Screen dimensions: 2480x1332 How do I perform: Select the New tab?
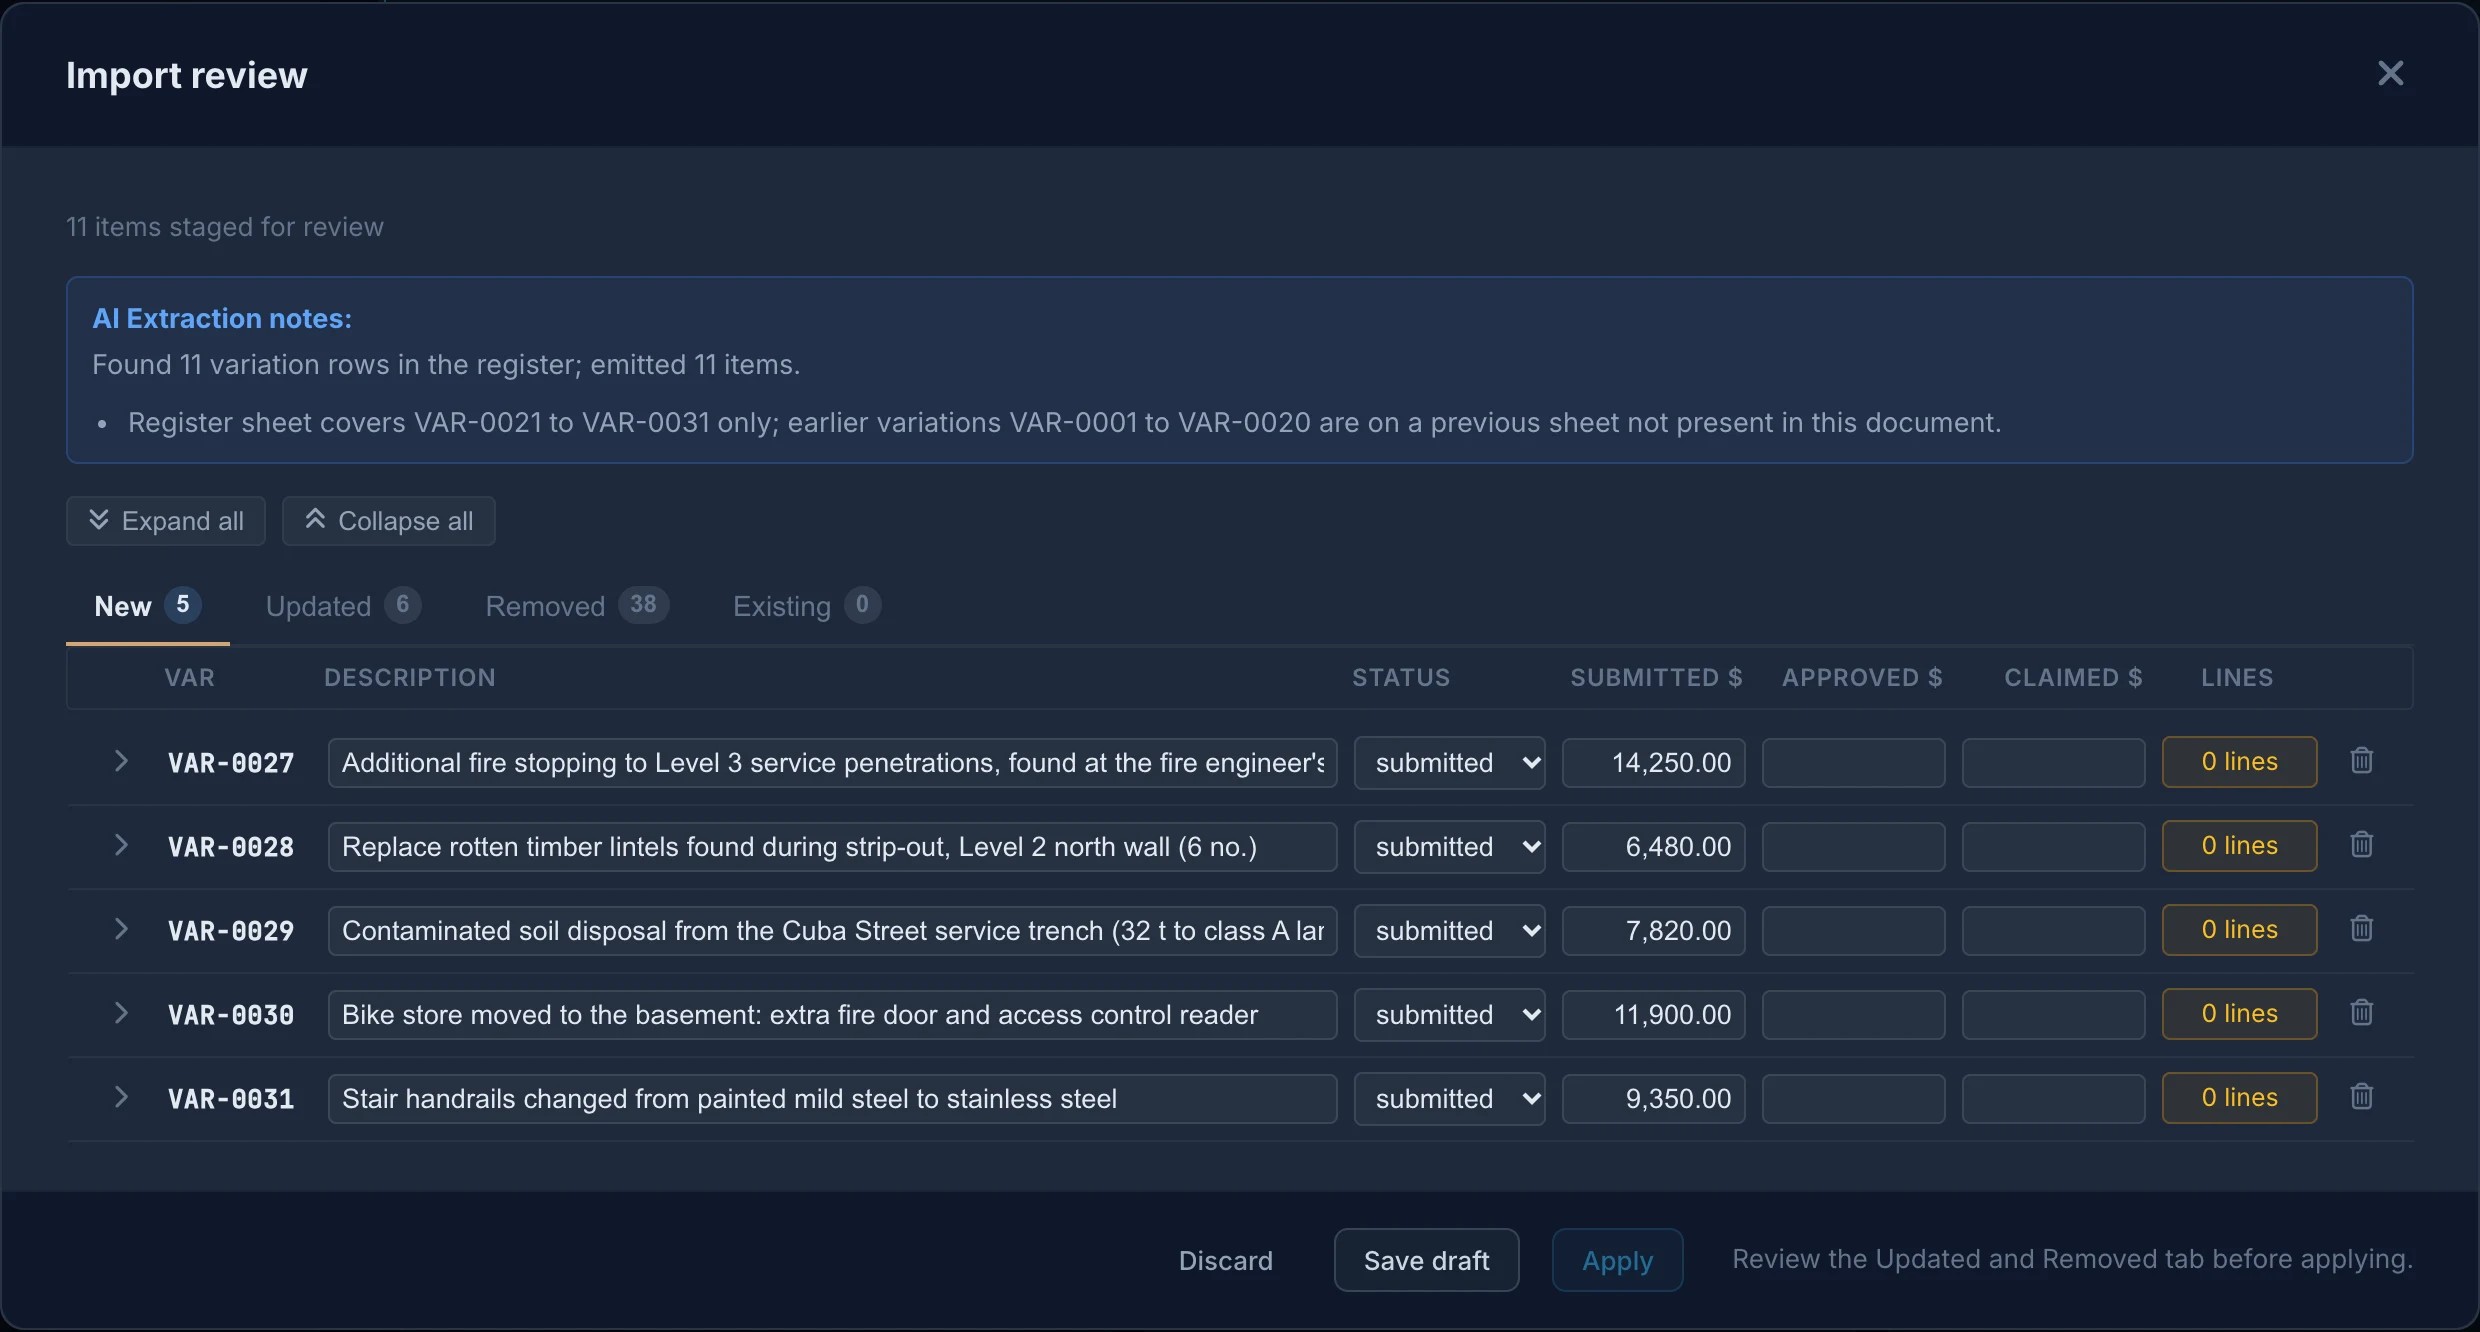click(147, 606)
